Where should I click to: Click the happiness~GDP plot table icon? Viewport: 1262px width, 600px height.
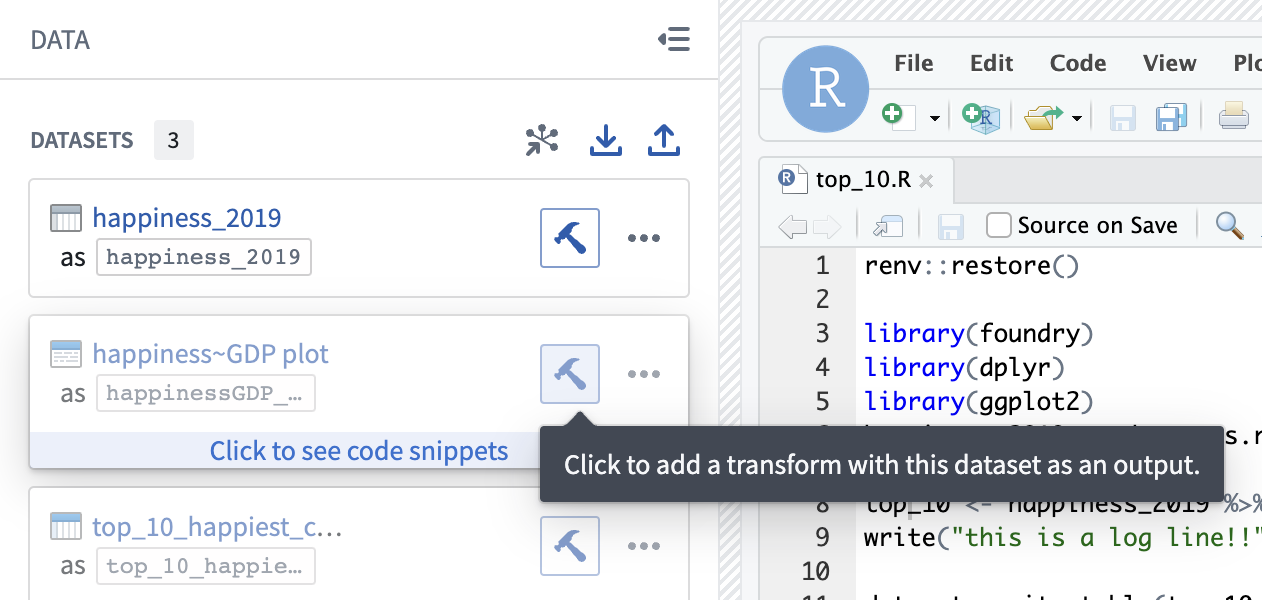point(66,354)
